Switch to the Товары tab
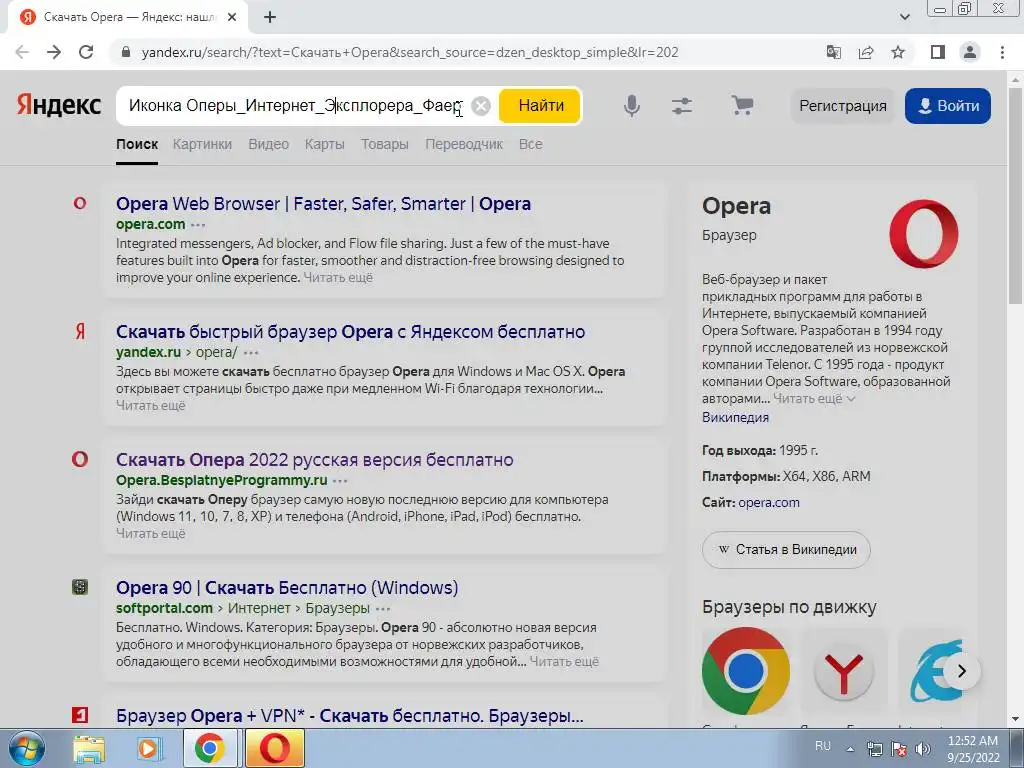The image size is (1024, 768). point(385,144)
